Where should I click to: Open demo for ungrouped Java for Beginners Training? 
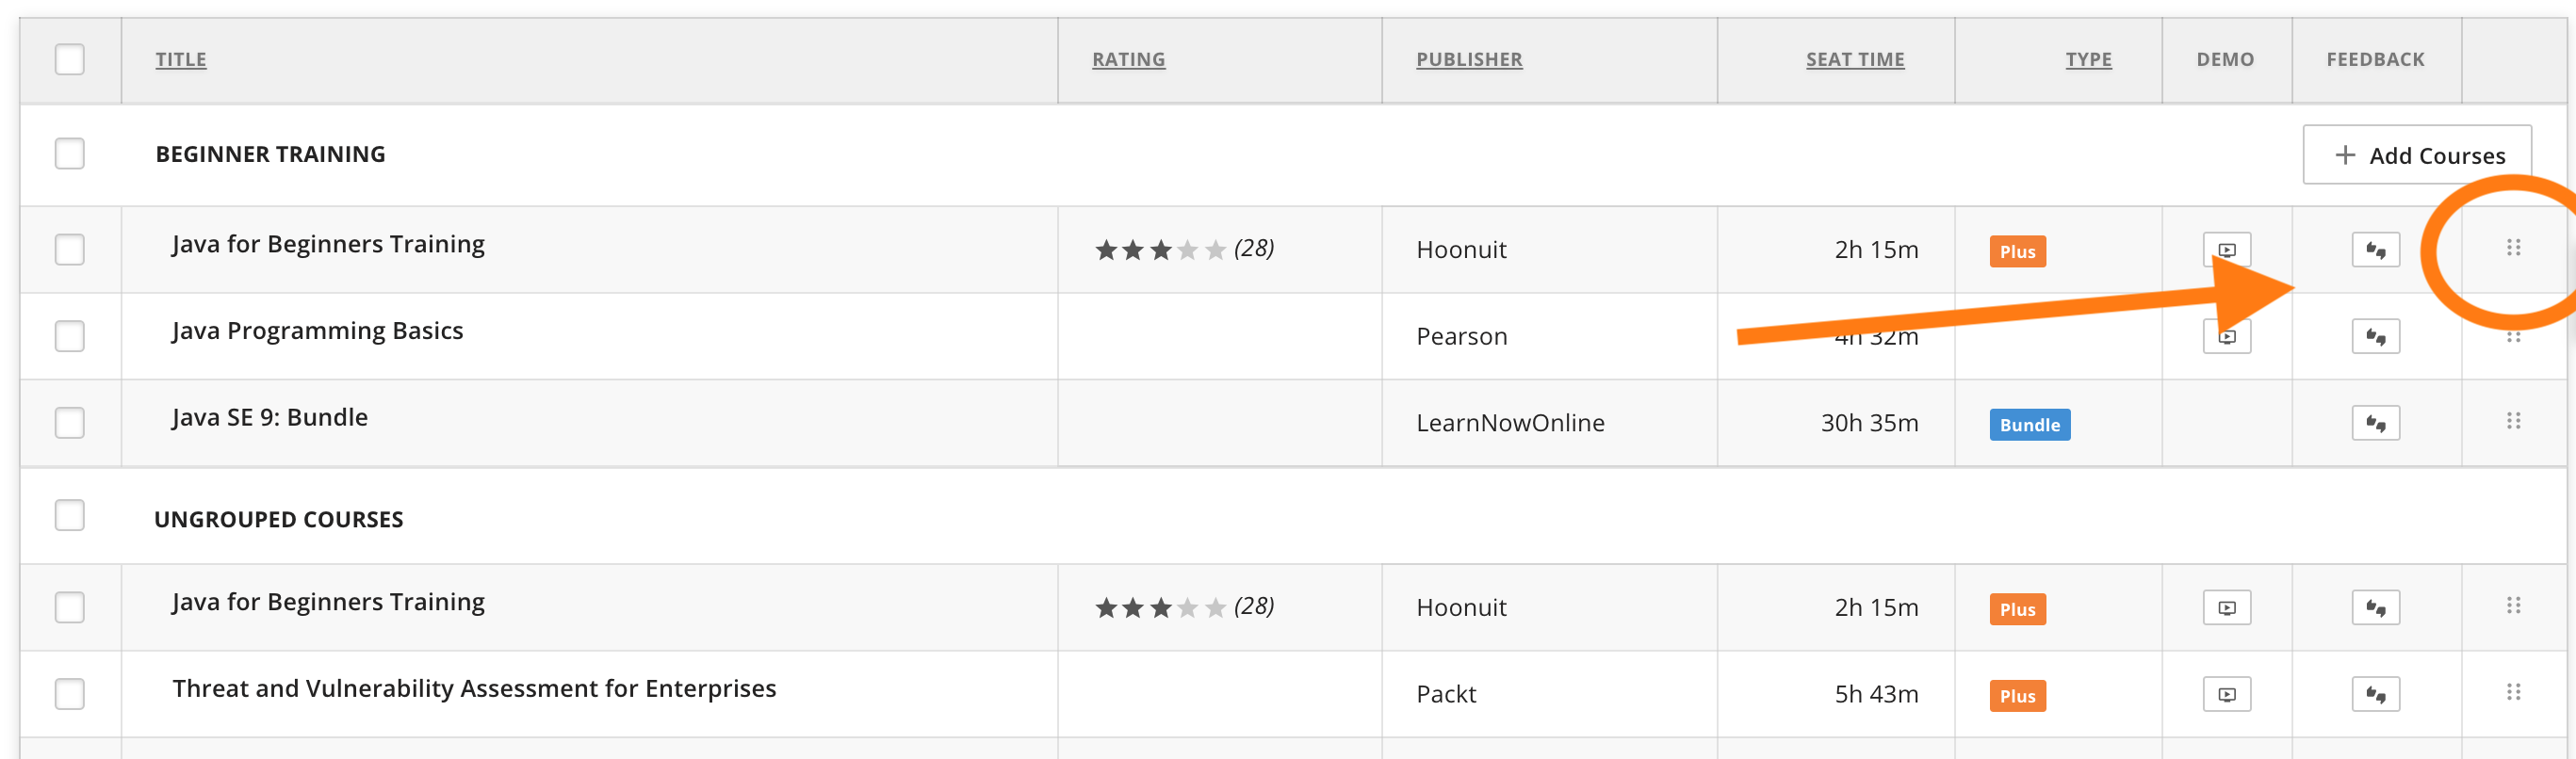coord(2226,607)
